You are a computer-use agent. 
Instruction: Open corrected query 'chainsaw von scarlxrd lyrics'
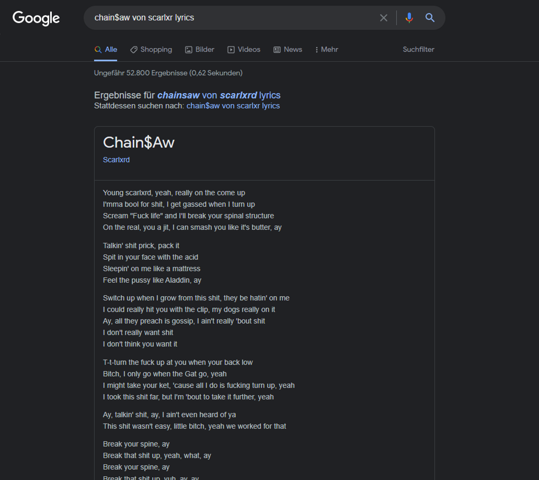219,95
